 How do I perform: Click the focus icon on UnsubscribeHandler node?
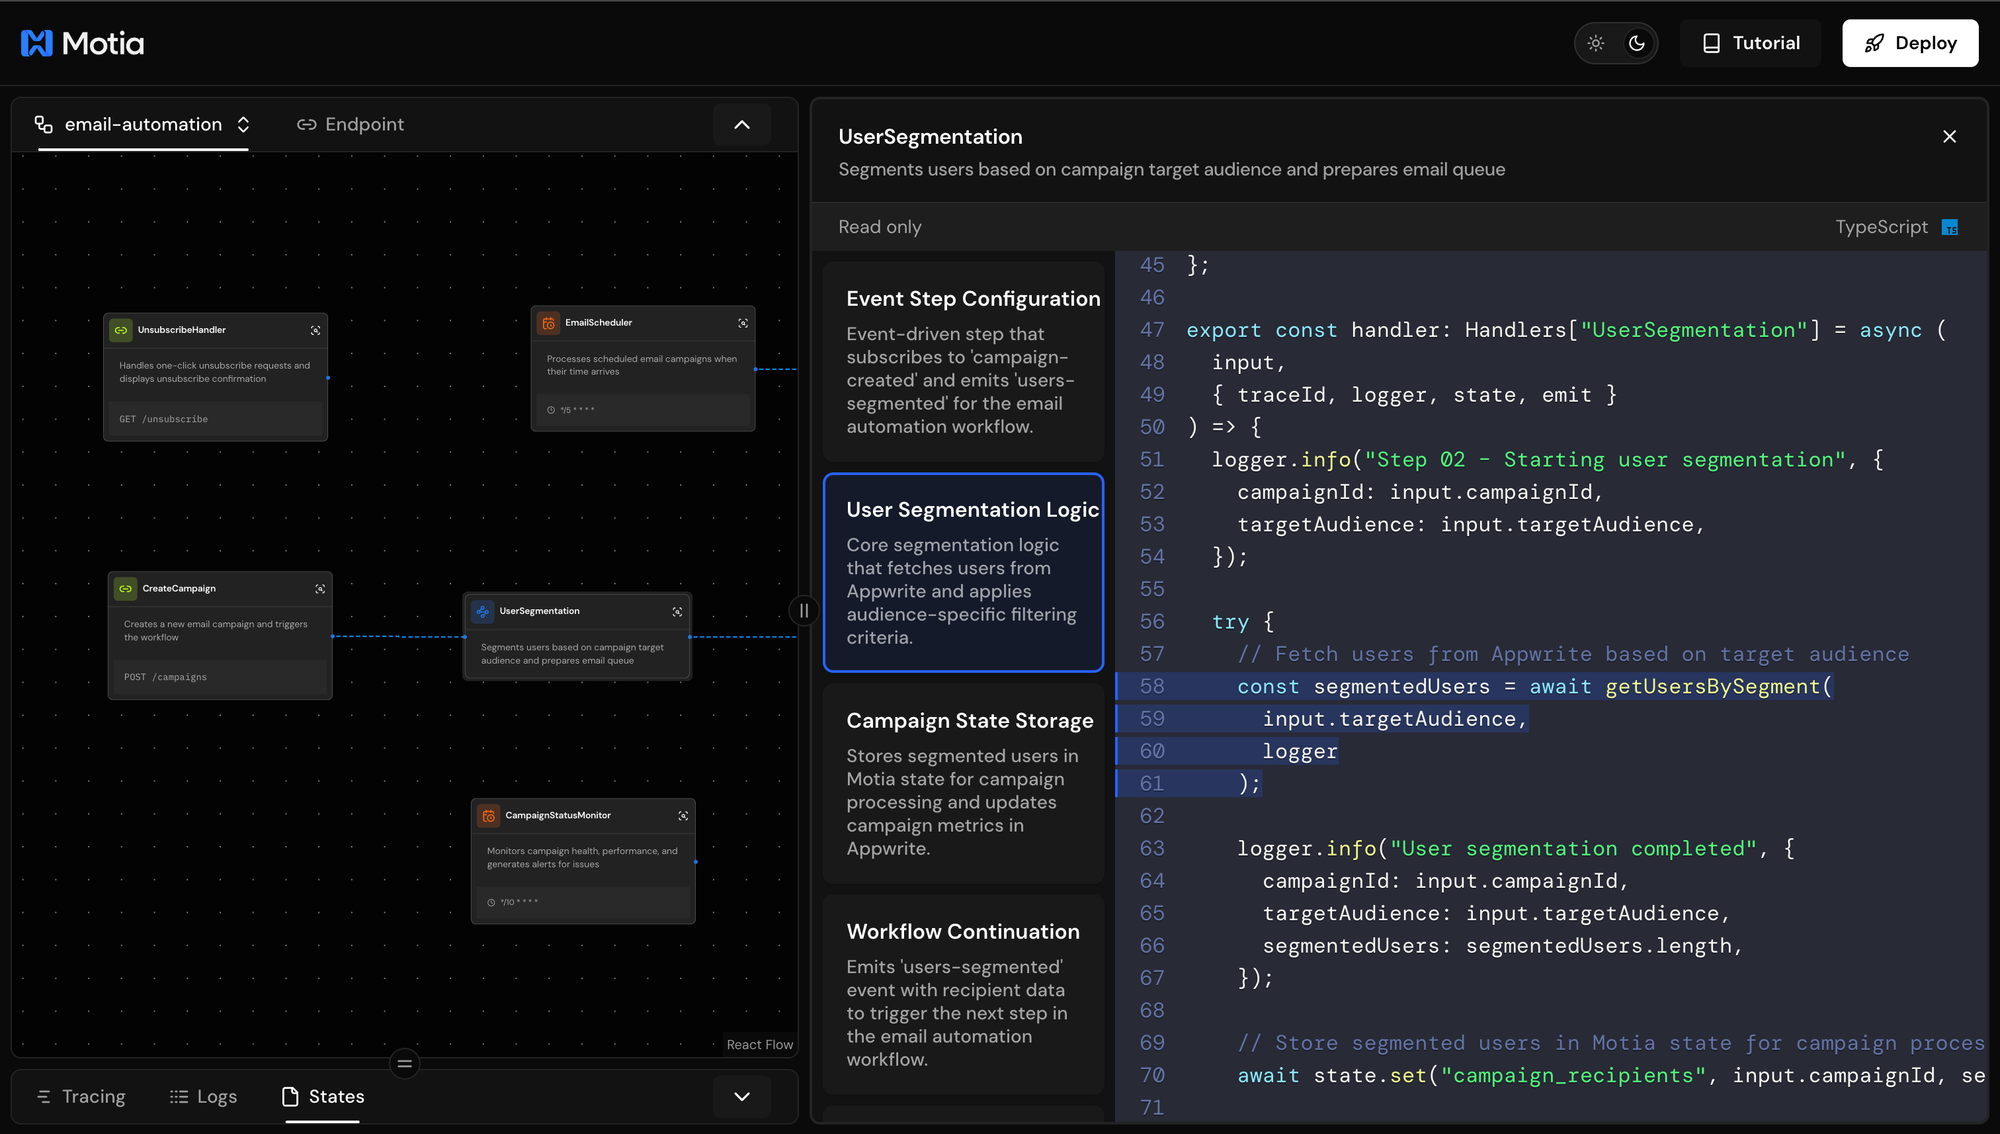tap(316, 330)
